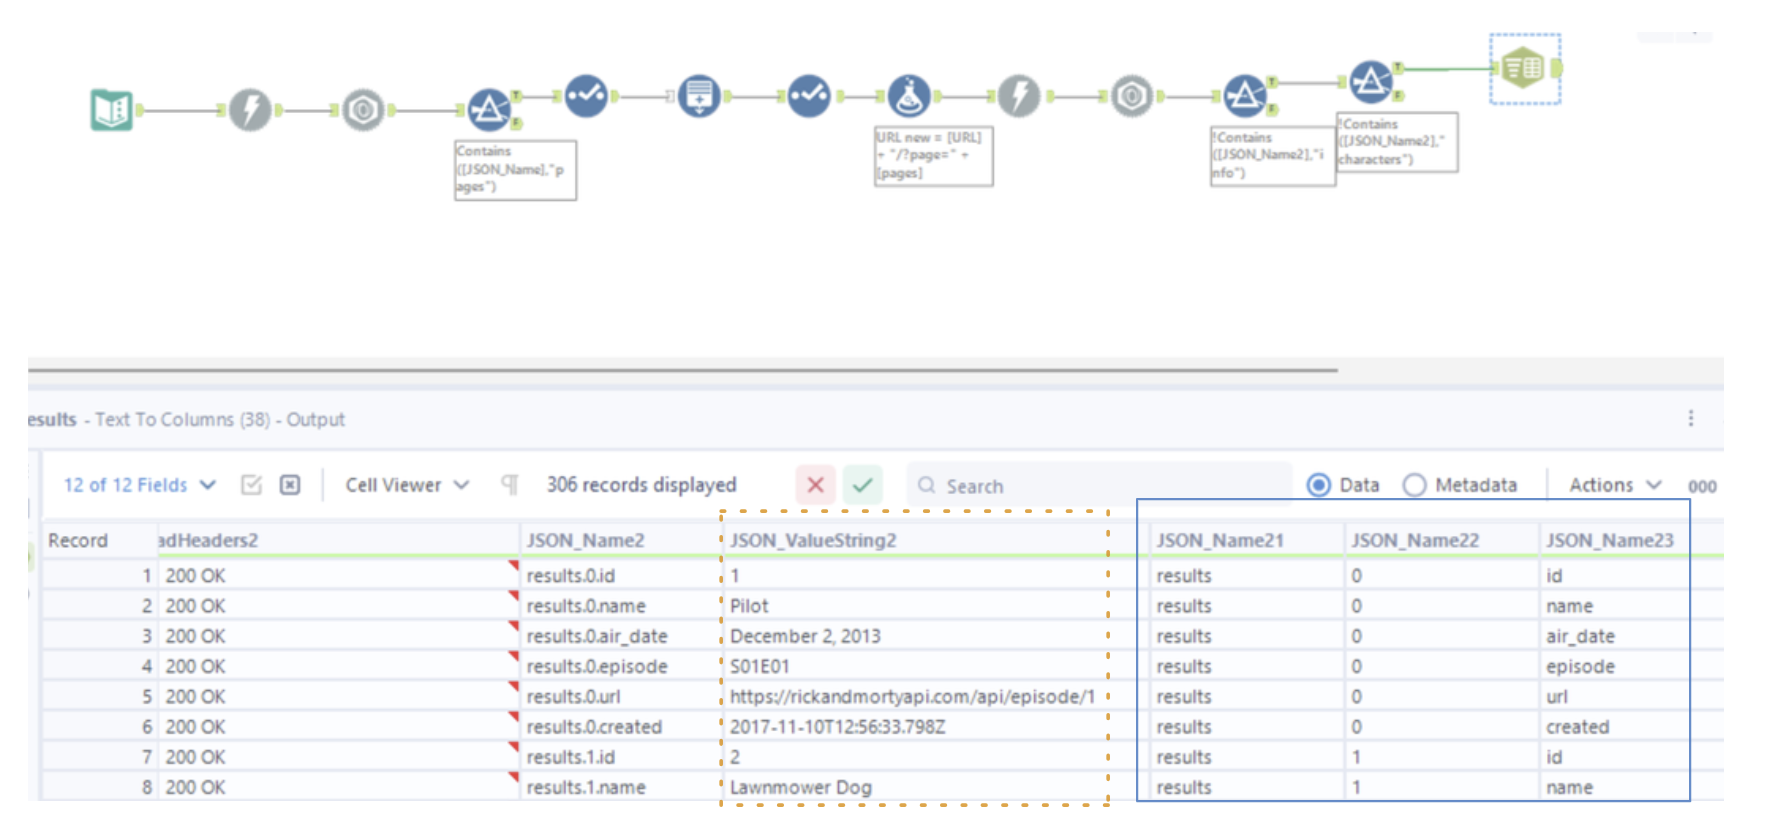
Task: Click the horizontal canvas scrollbar
Action: (683, 370)
